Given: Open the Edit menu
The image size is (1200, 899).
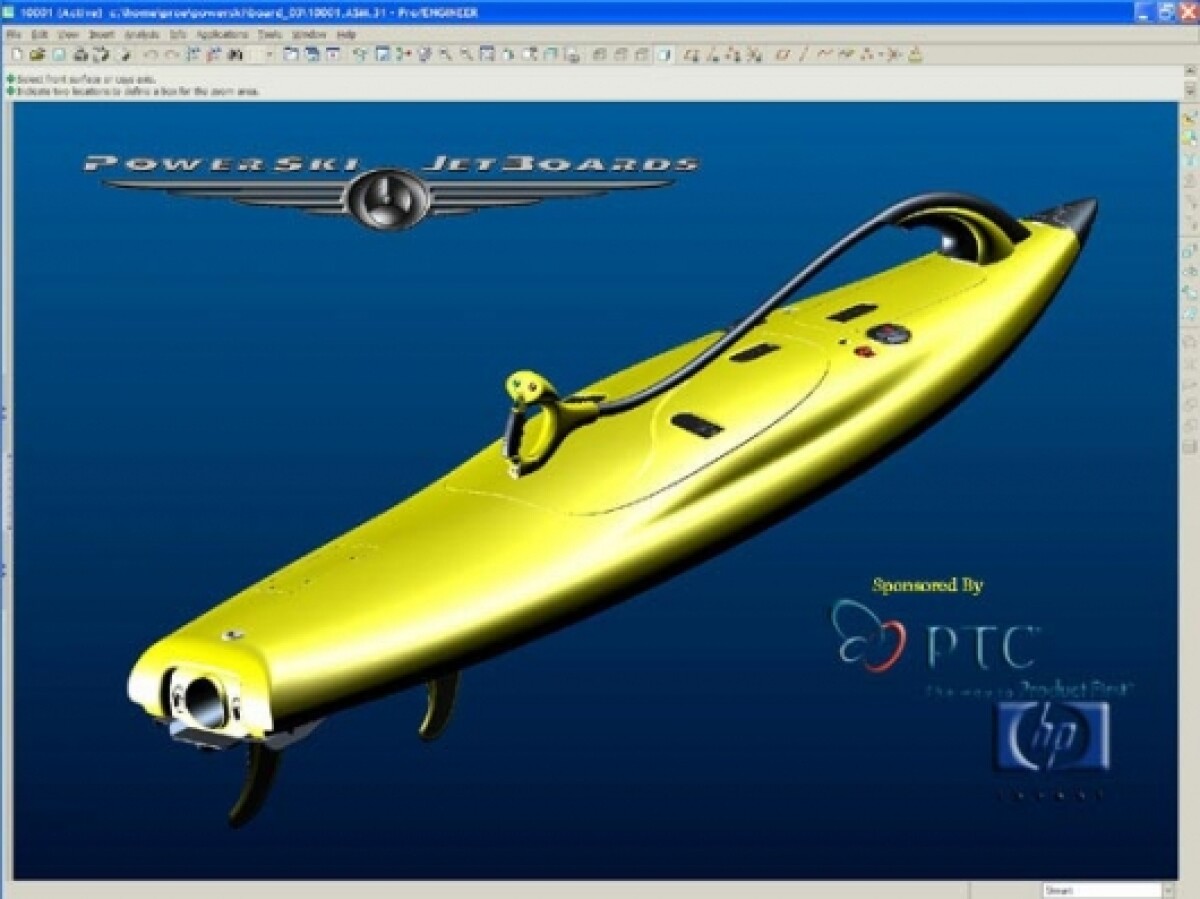Looking at the screenshot, I should [39, 34].
